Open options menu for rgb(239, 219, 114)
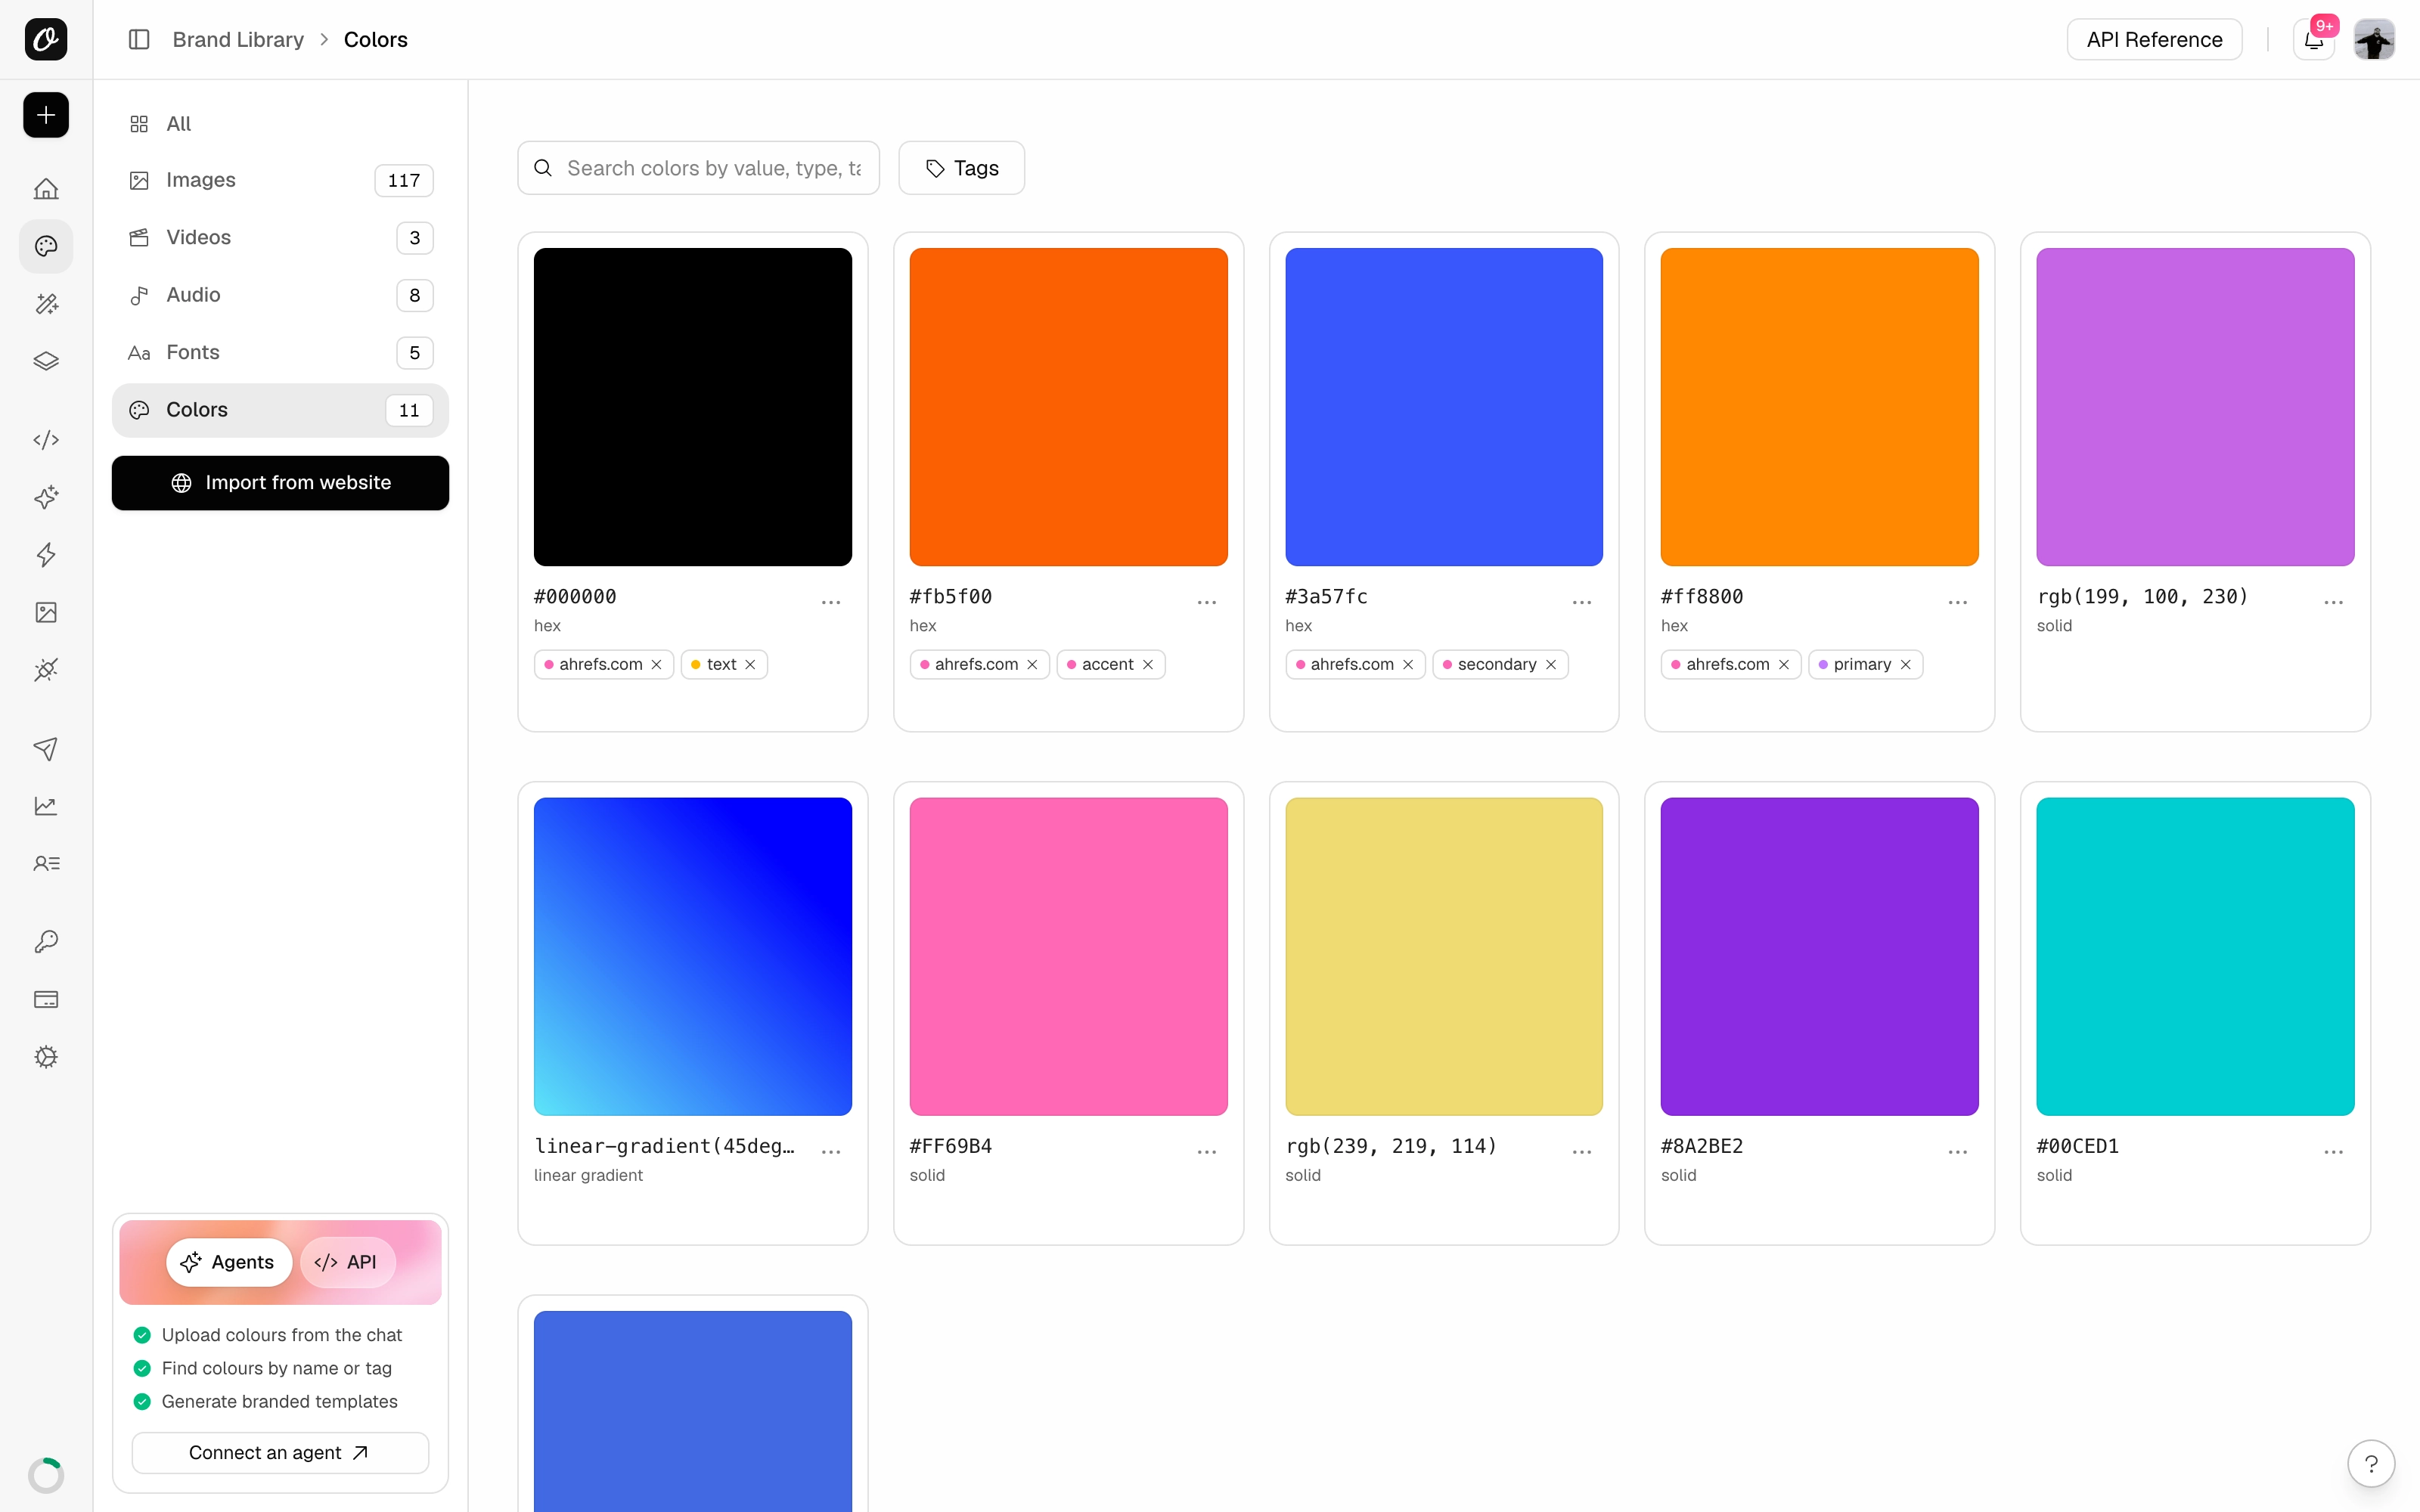The image size is (2420, 1512). [x=1582, y=1152]
